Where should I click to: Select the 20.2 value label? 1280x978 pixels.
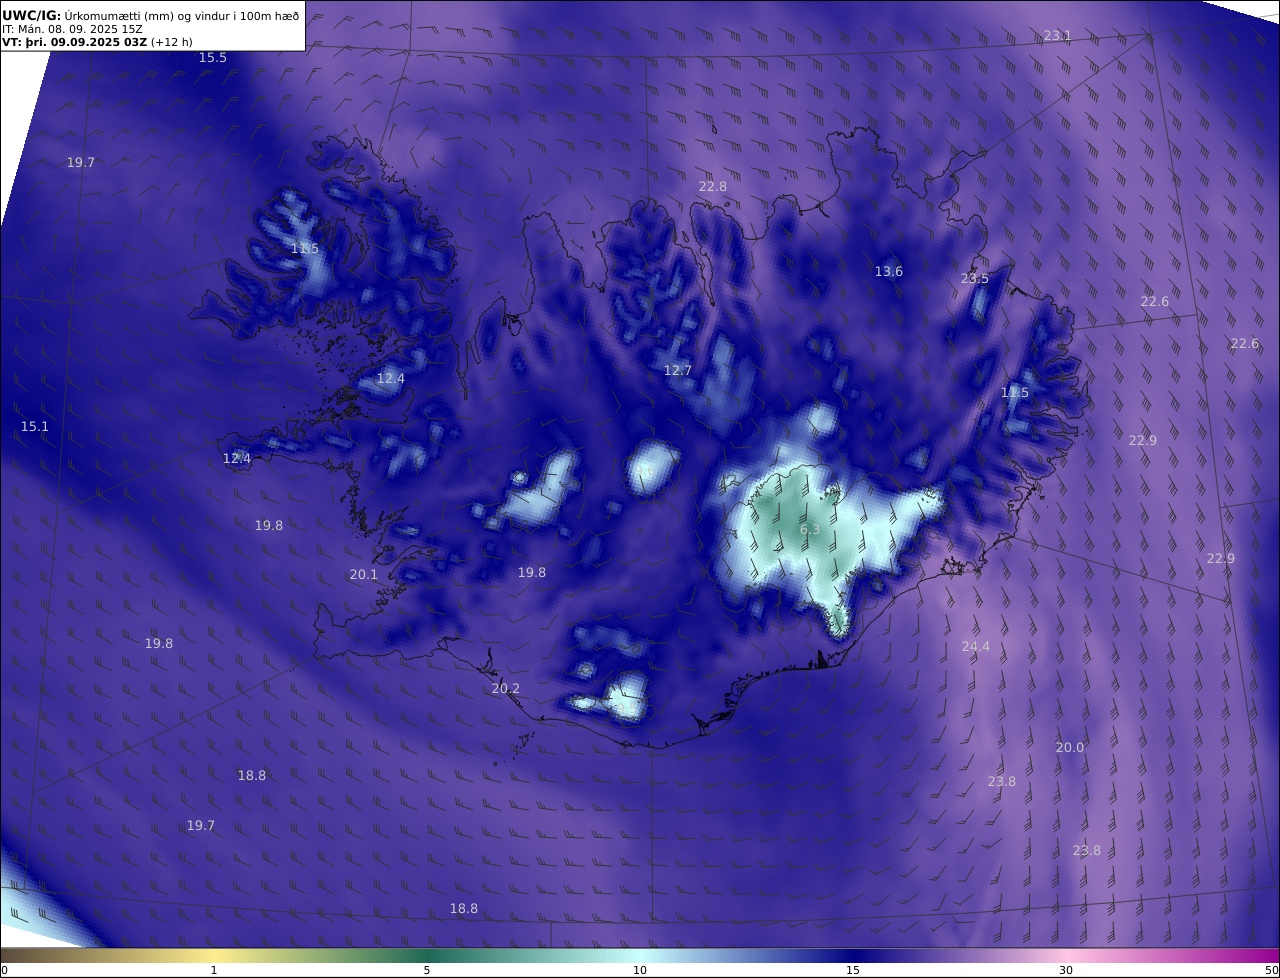(x=506, y=689)
